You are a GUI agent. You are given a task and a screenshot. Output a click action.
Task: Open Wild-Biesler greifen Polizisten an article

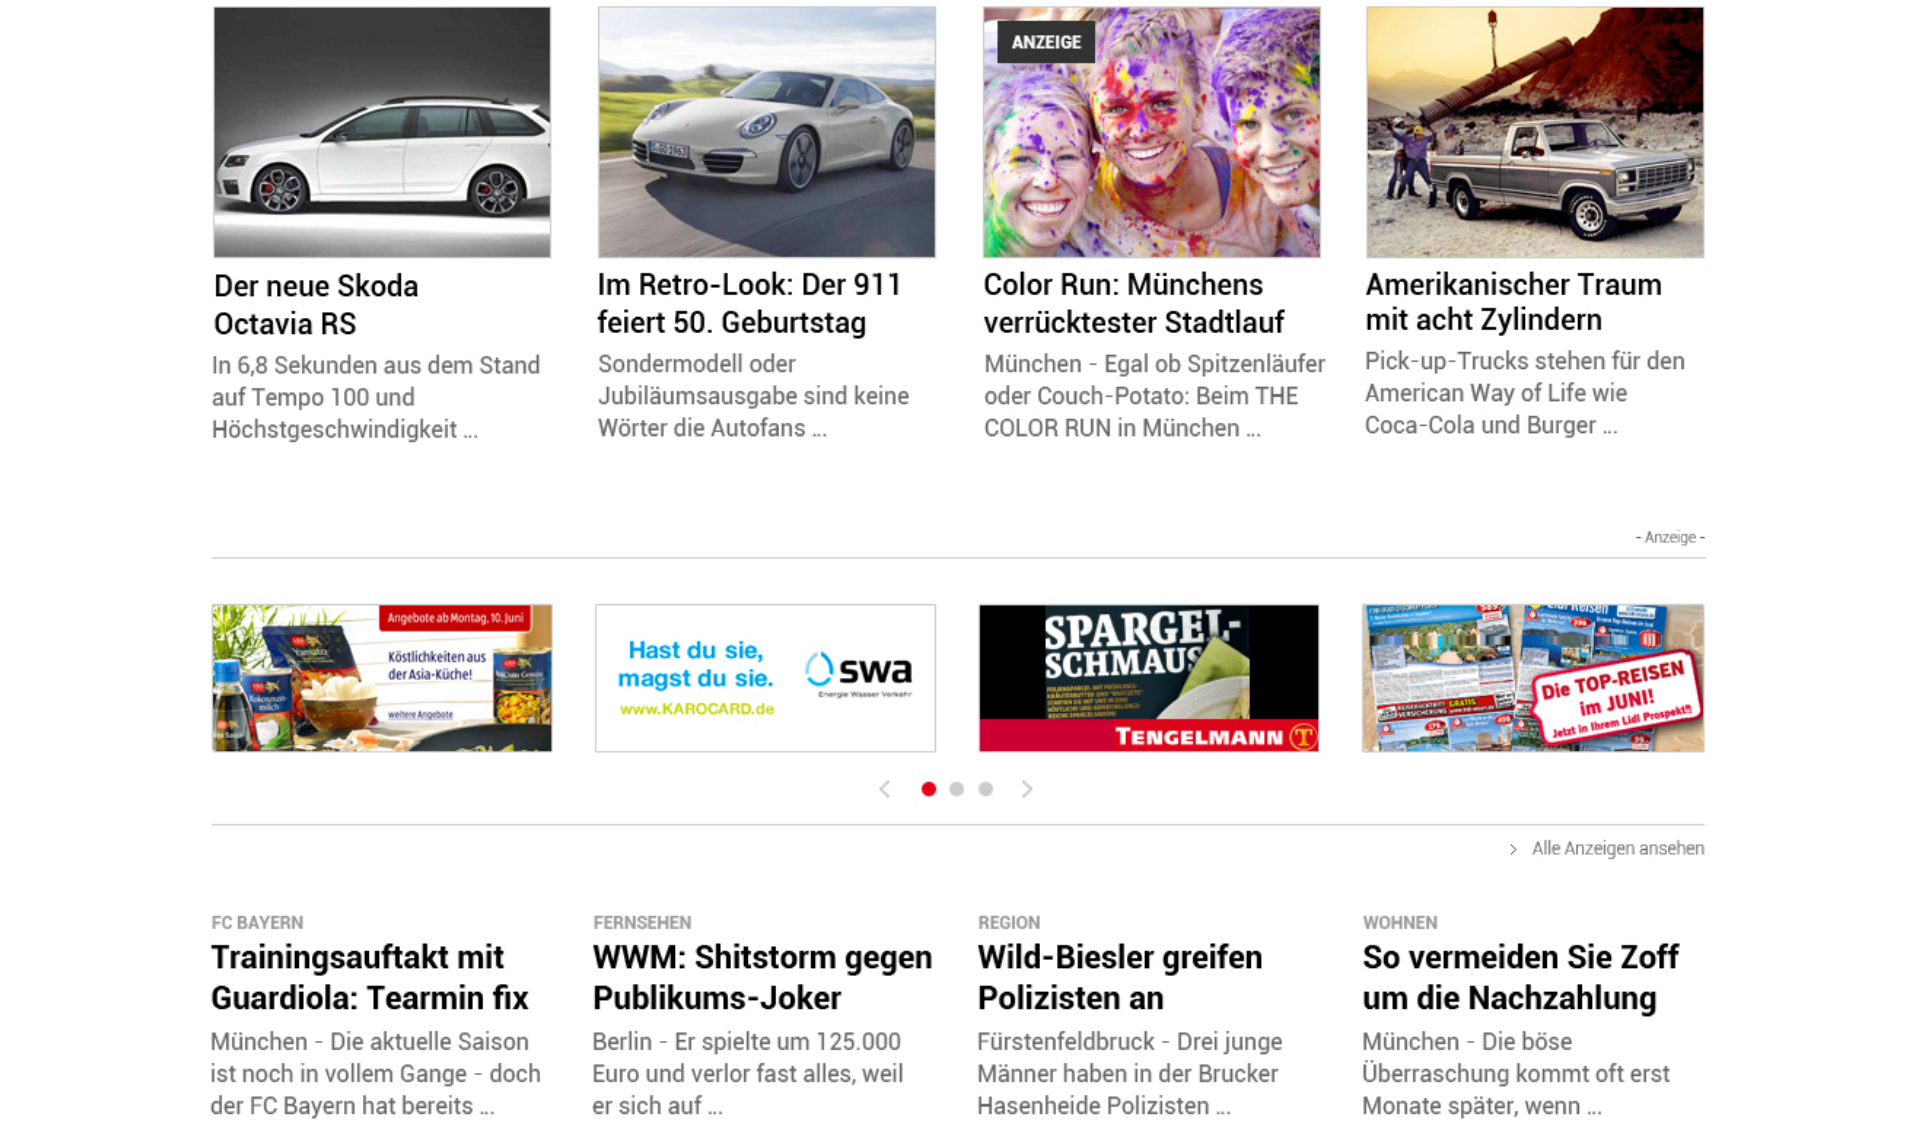[1120, 977]
